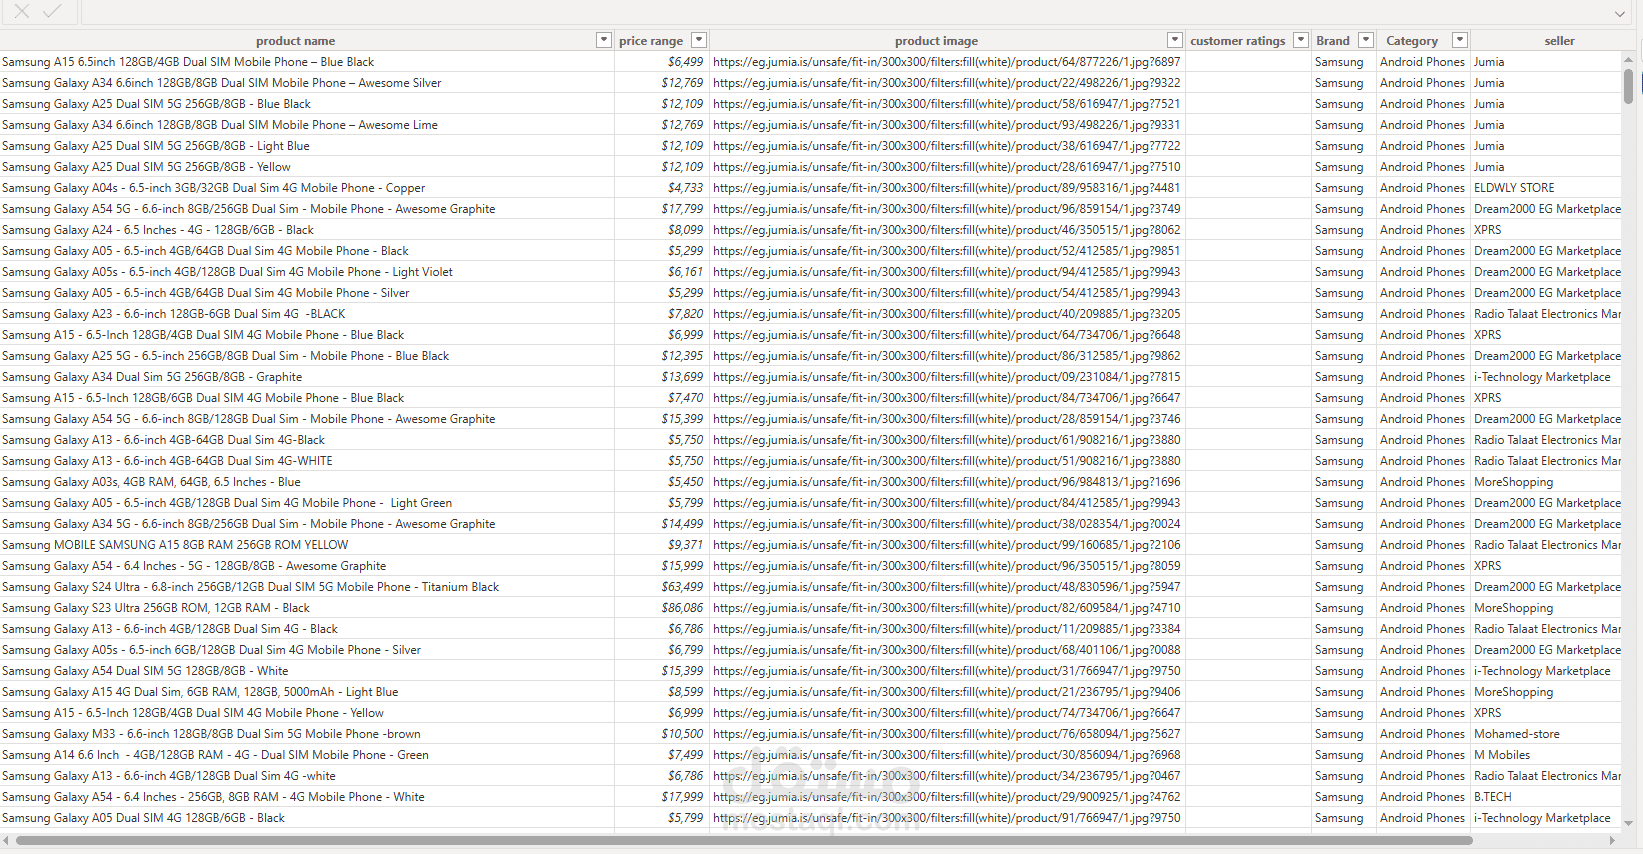
Task: Select seller cell M Mobiles
Action: pos(1502,755)
